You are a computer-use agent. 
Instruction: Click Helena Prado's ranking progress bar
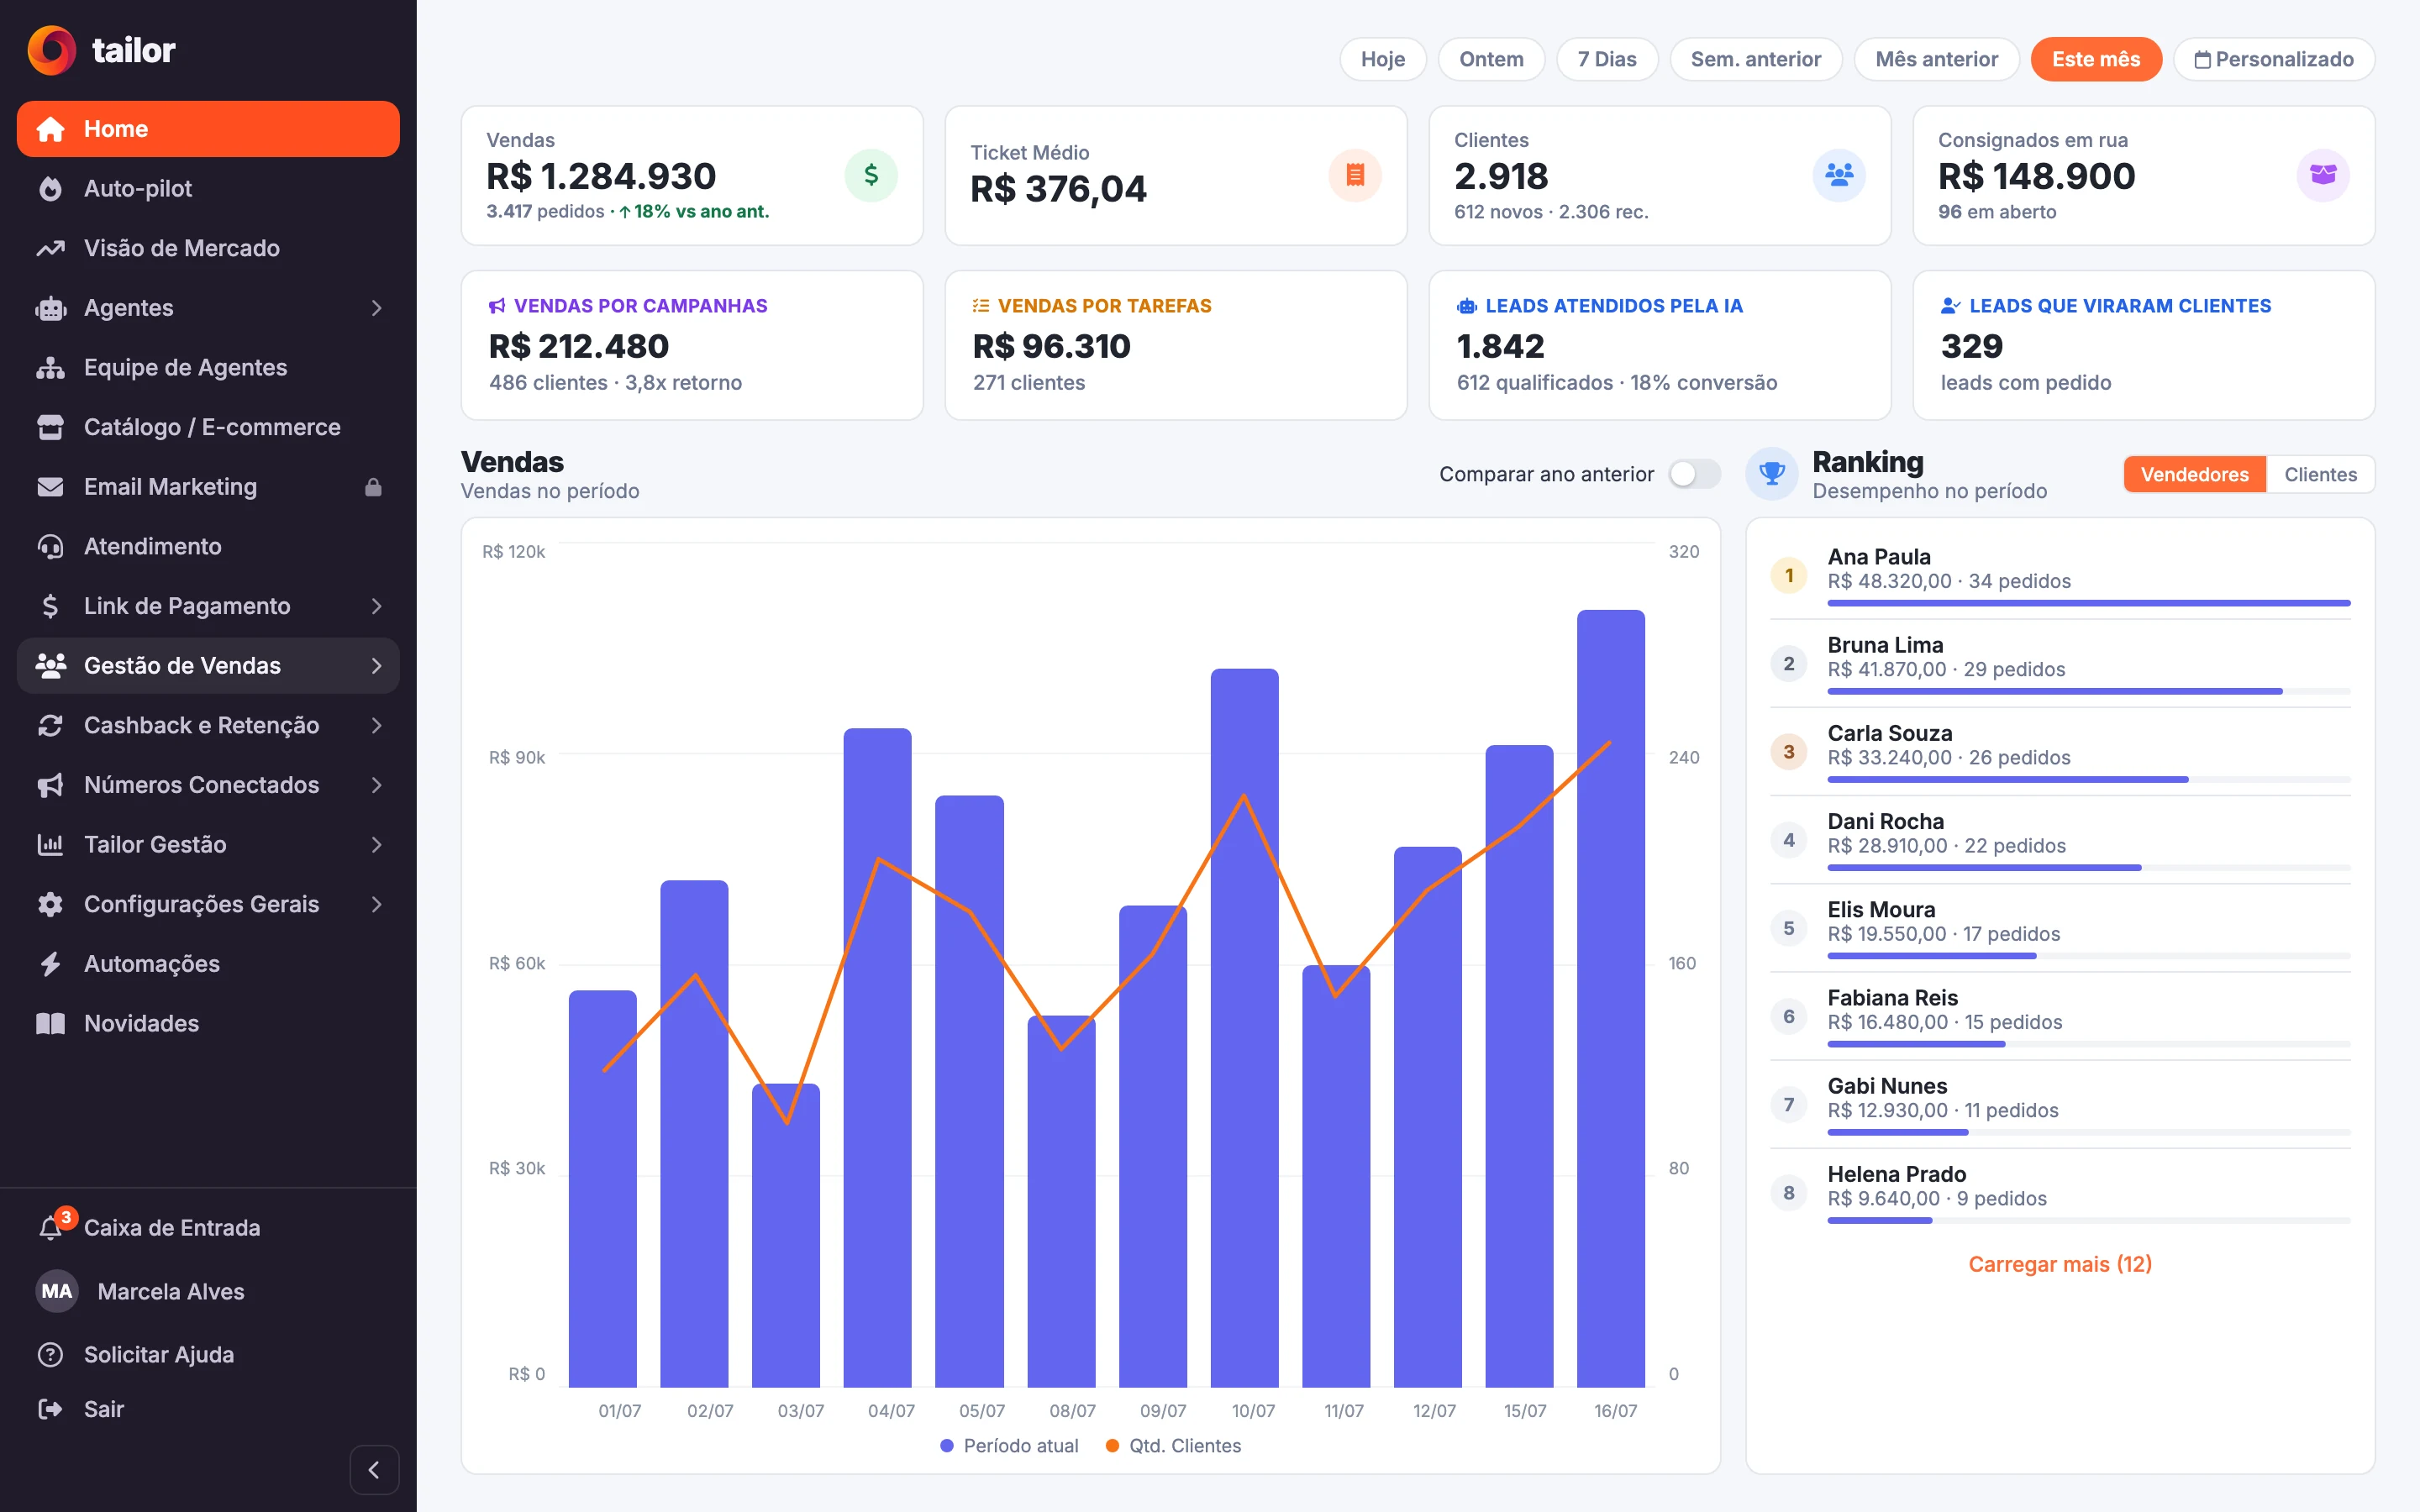2089,1220
